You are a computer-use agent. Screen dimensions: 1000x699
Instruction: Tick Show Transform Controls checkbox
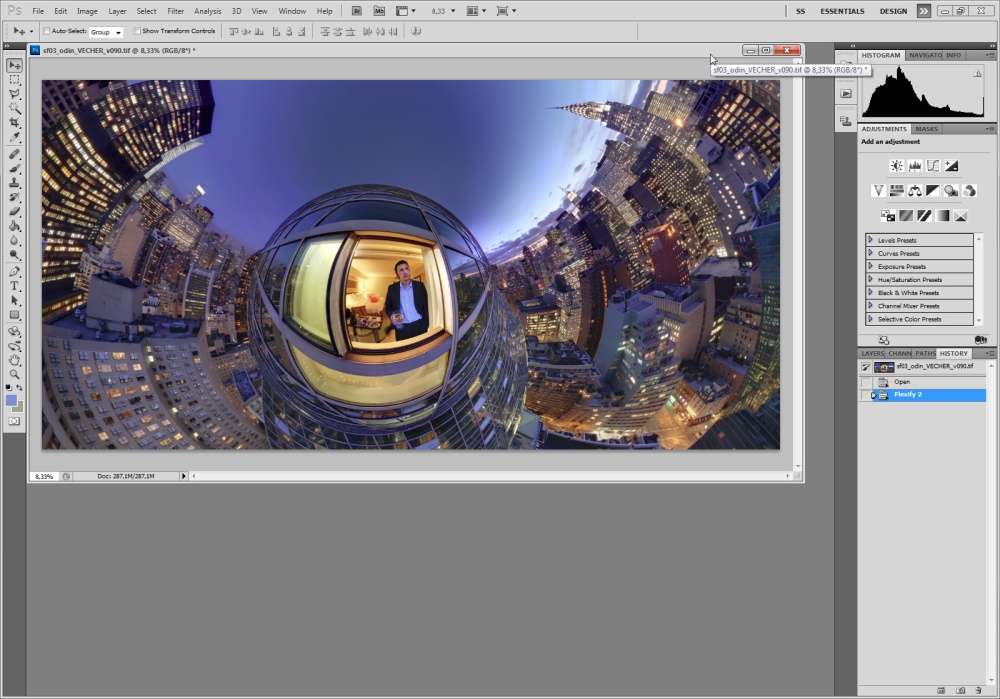pos(138,31)
